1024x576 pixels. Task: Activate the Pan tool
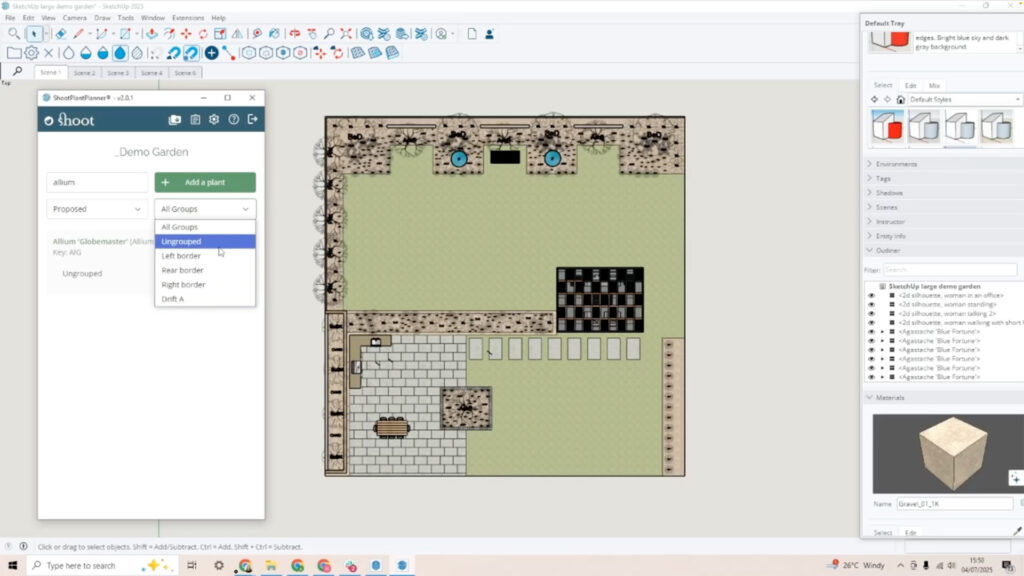click(x=312, y=34)
